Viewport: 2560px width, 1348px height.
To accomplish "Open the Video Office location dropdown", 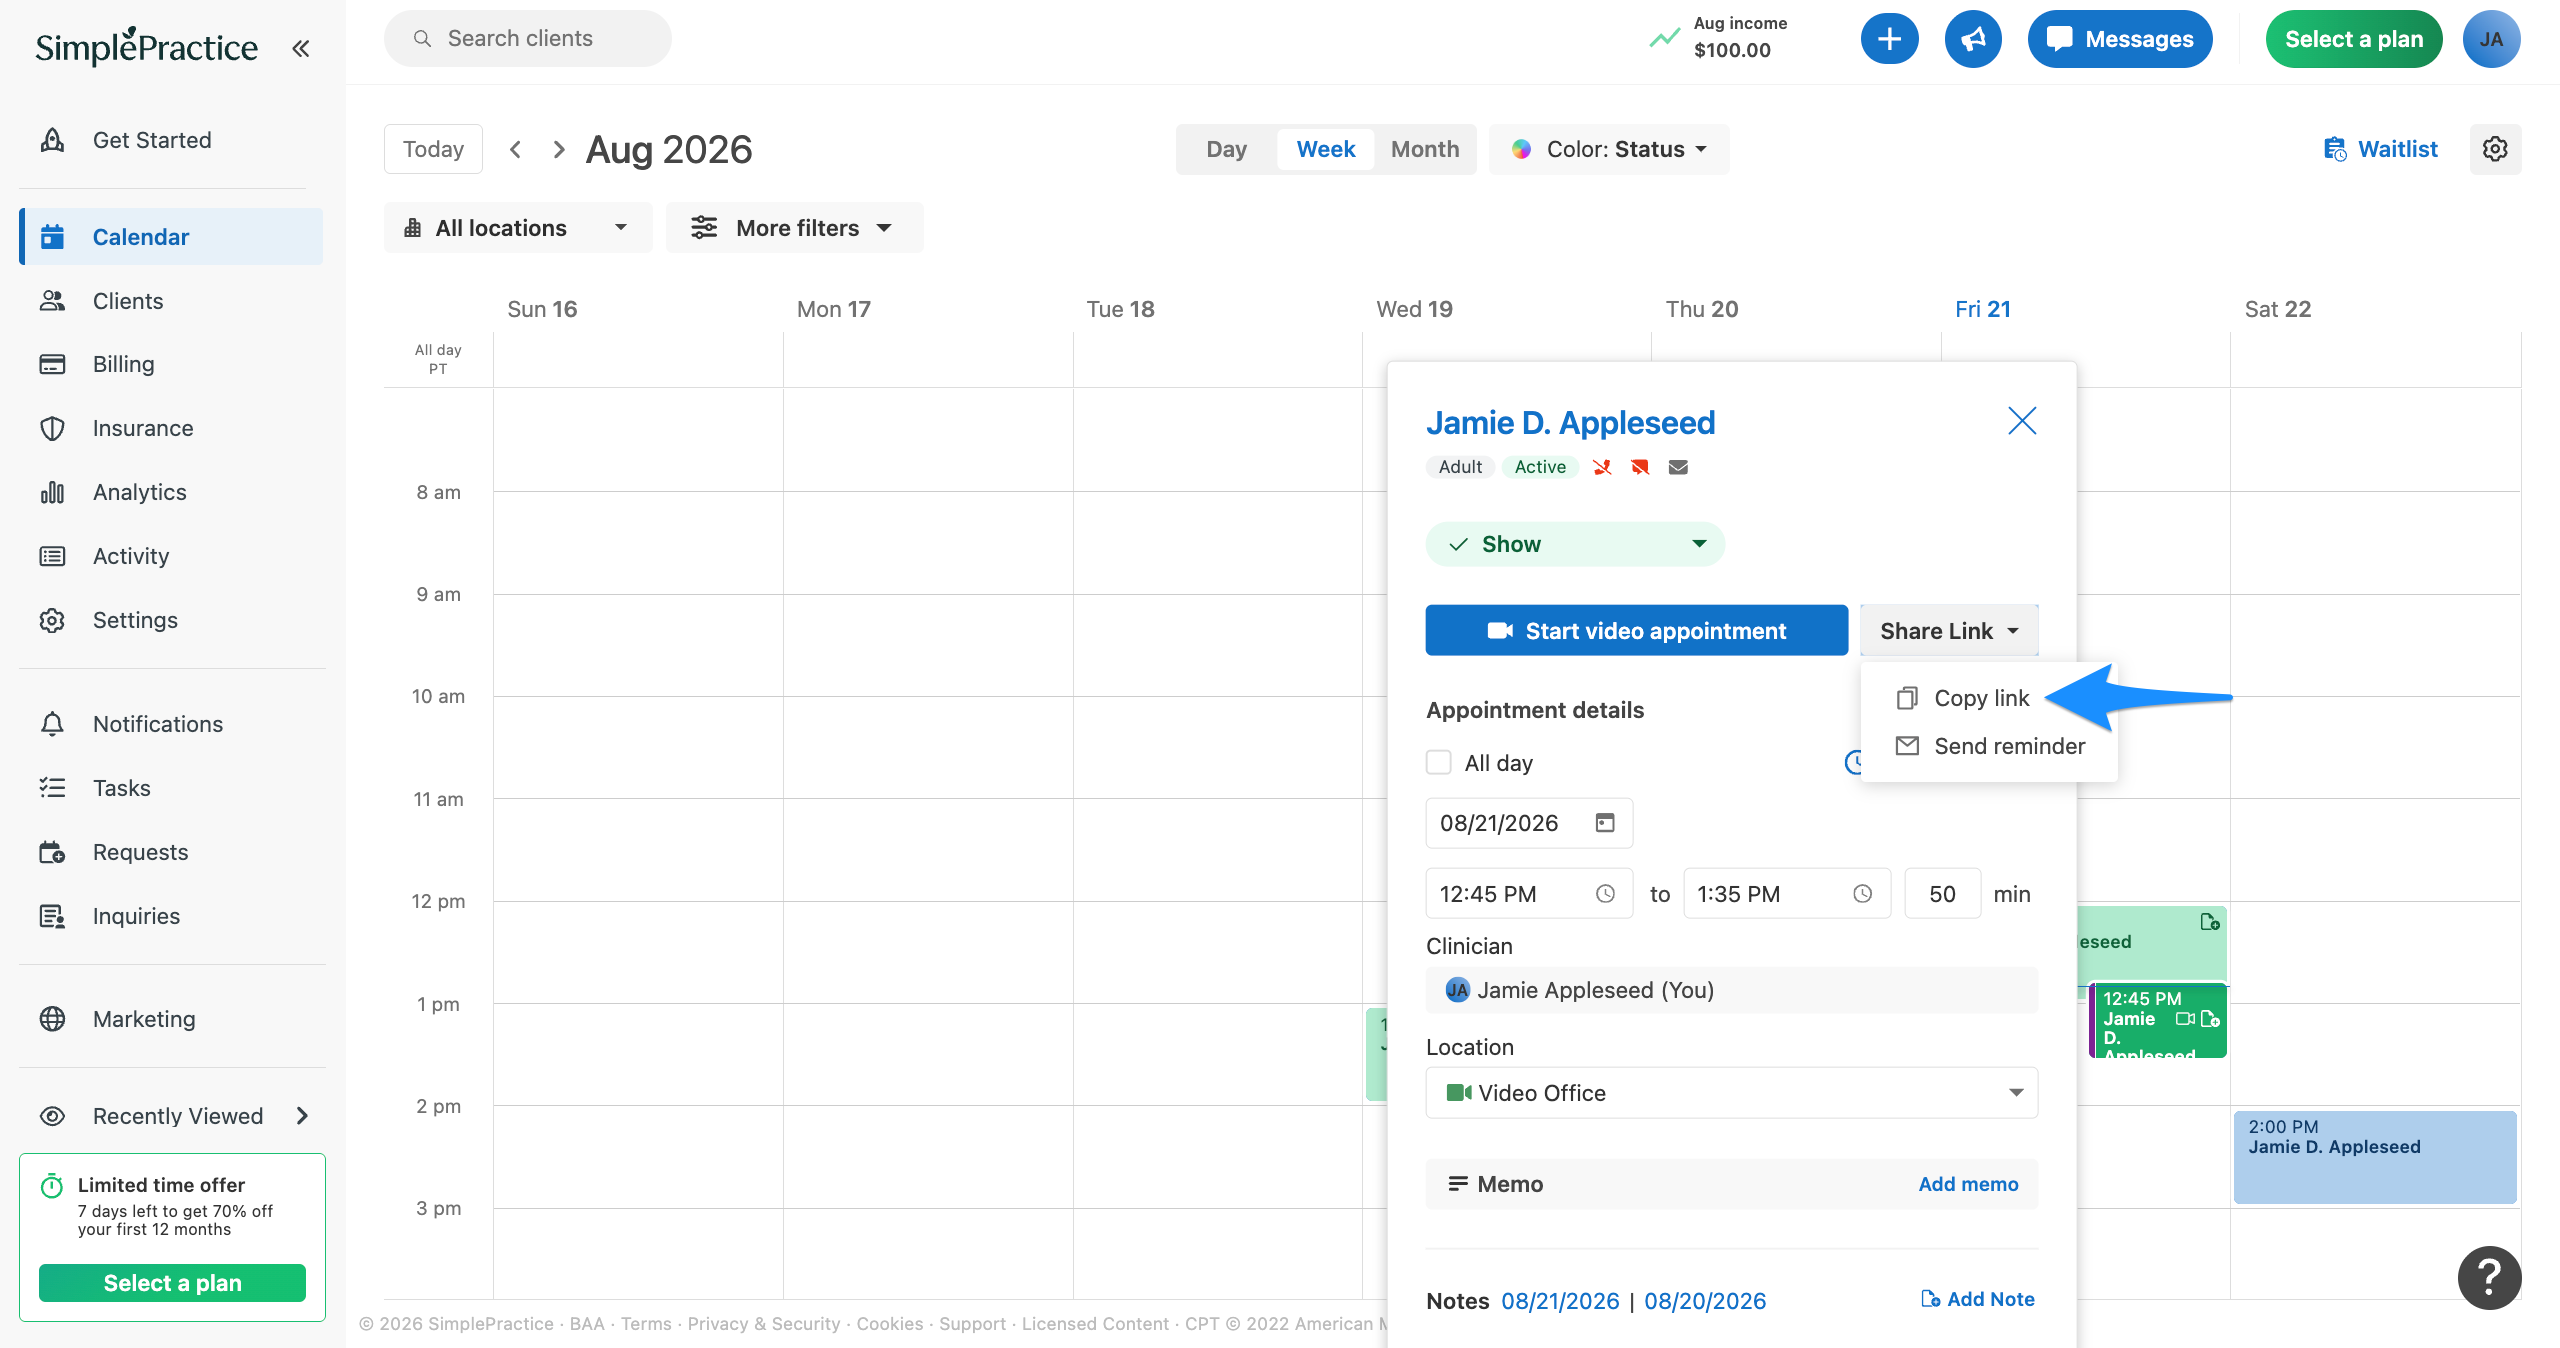I will click(x=1731, y=1093).
